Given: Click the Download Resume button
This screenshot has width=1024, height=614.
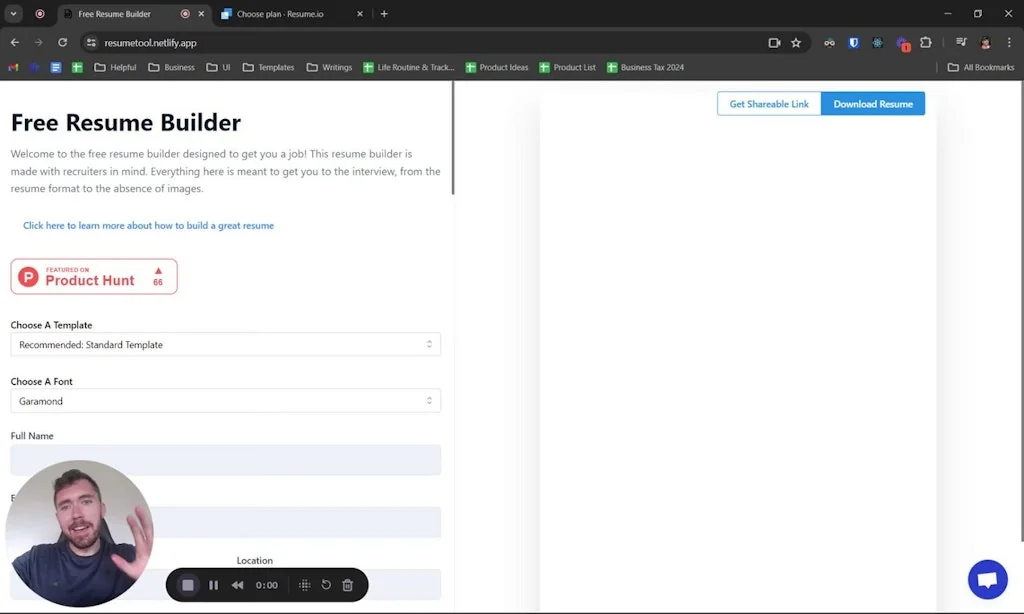Looking at the screenshot, I should (x=872, y=103).
